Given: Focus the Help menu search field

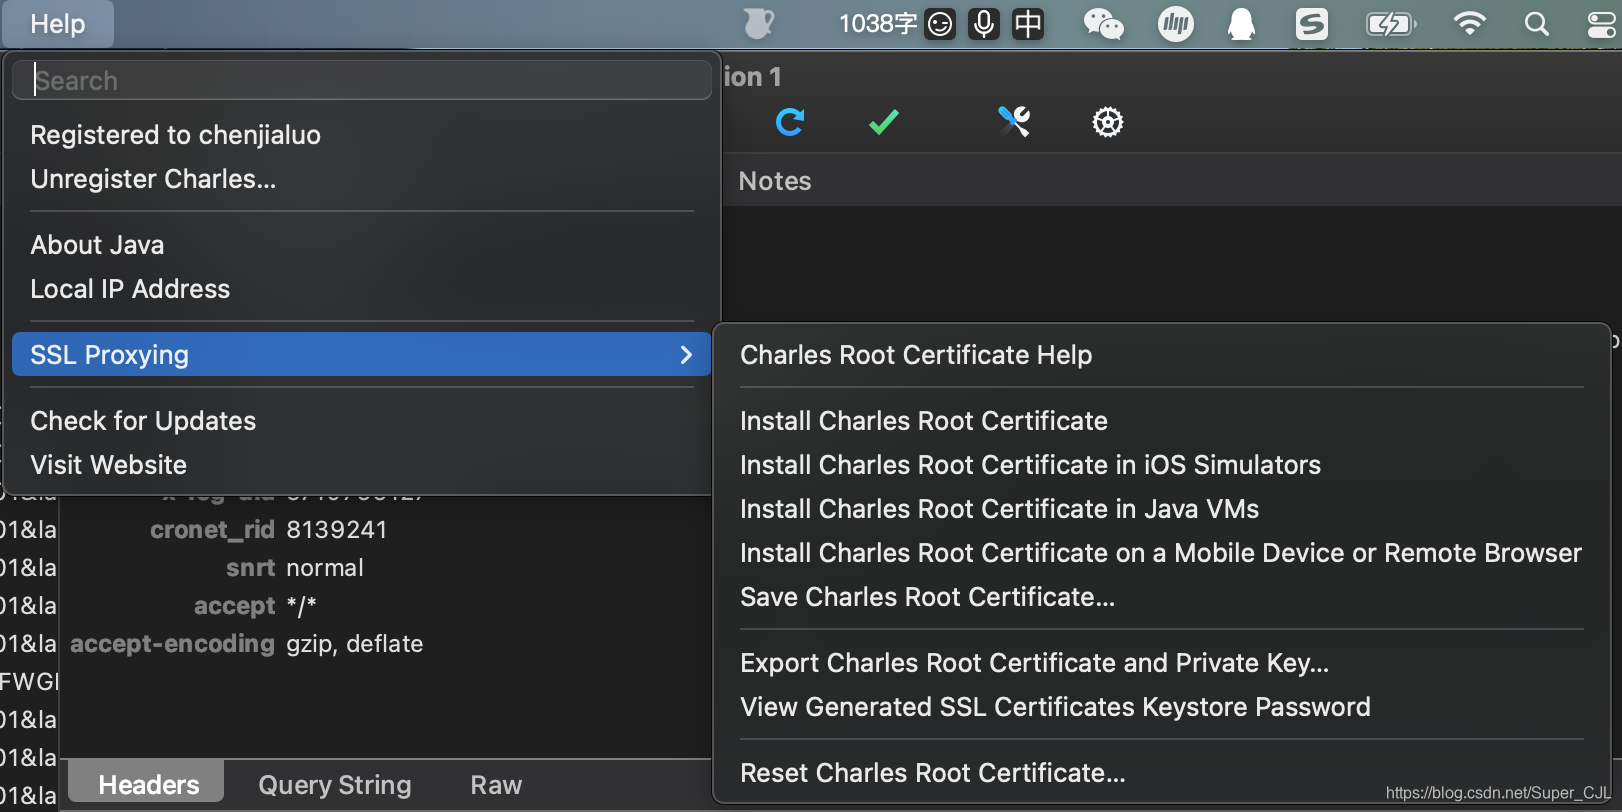Looking at the screenshot, I should [x=362, y=80].
